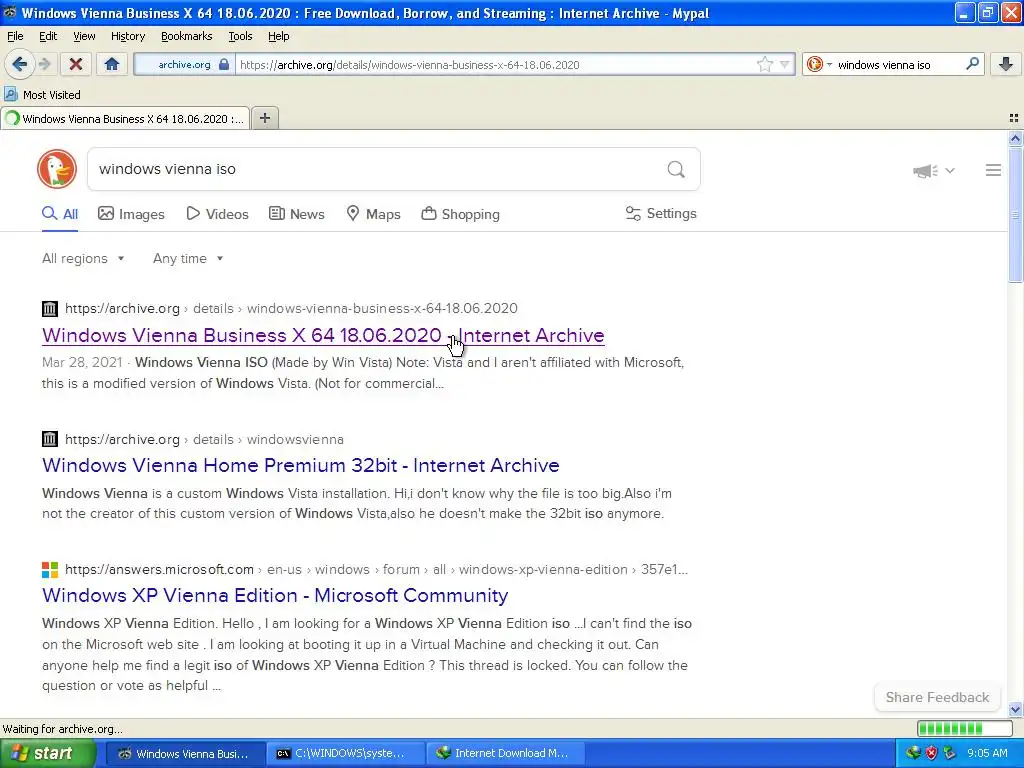The height and width of the screenshot is (768, 1024).
Task: Switch to Videos results
Action: [x=217, y=214]
